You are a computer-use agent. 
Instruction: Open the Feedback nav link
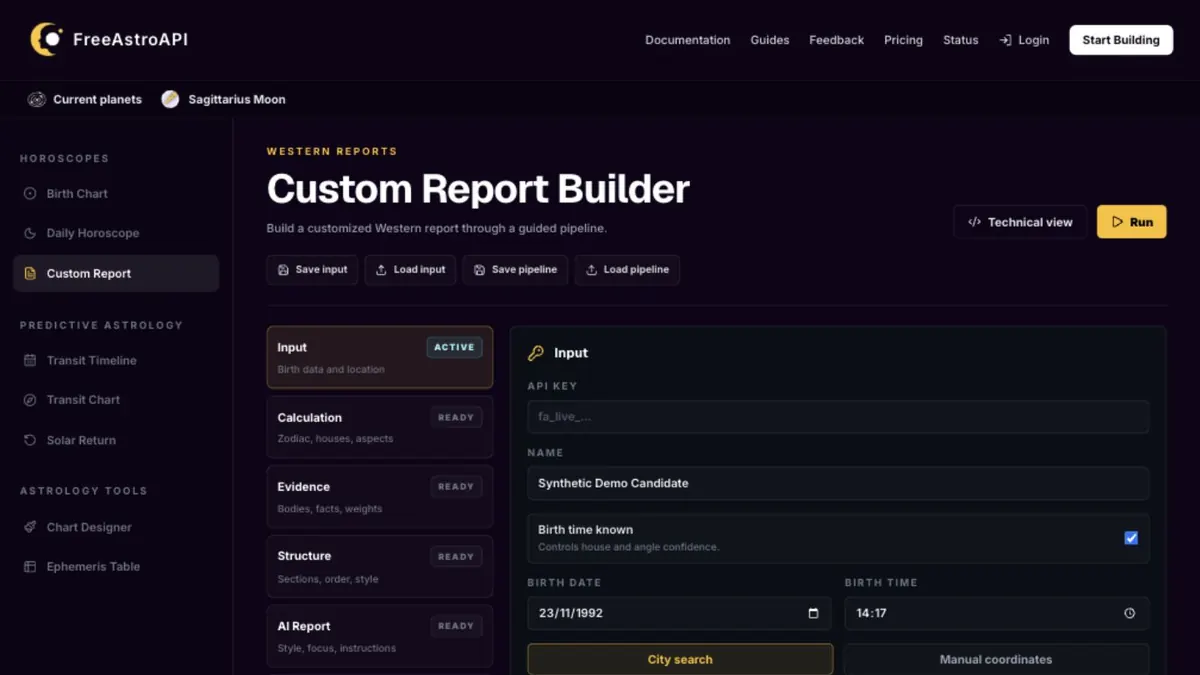point(836,40)
